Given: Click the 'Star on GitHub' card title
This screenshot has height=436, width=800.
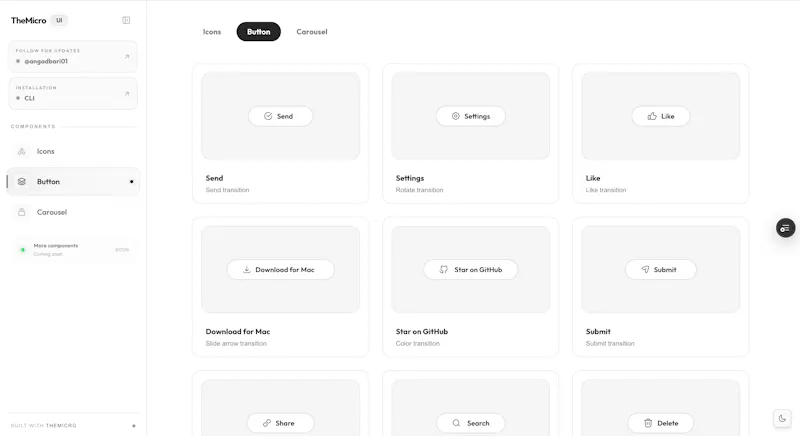Looking at the screenshot, I should [422, 331].
